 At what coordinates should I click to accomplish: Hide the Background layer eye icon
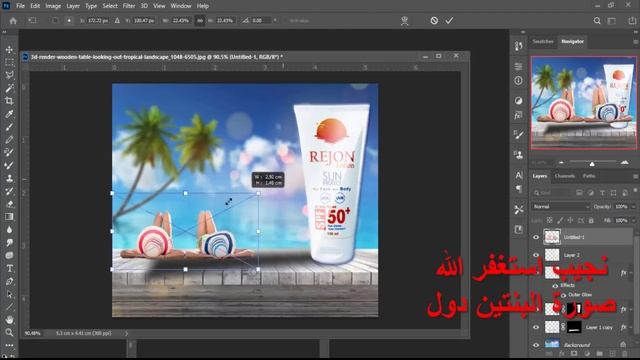(x=536, y=345)
